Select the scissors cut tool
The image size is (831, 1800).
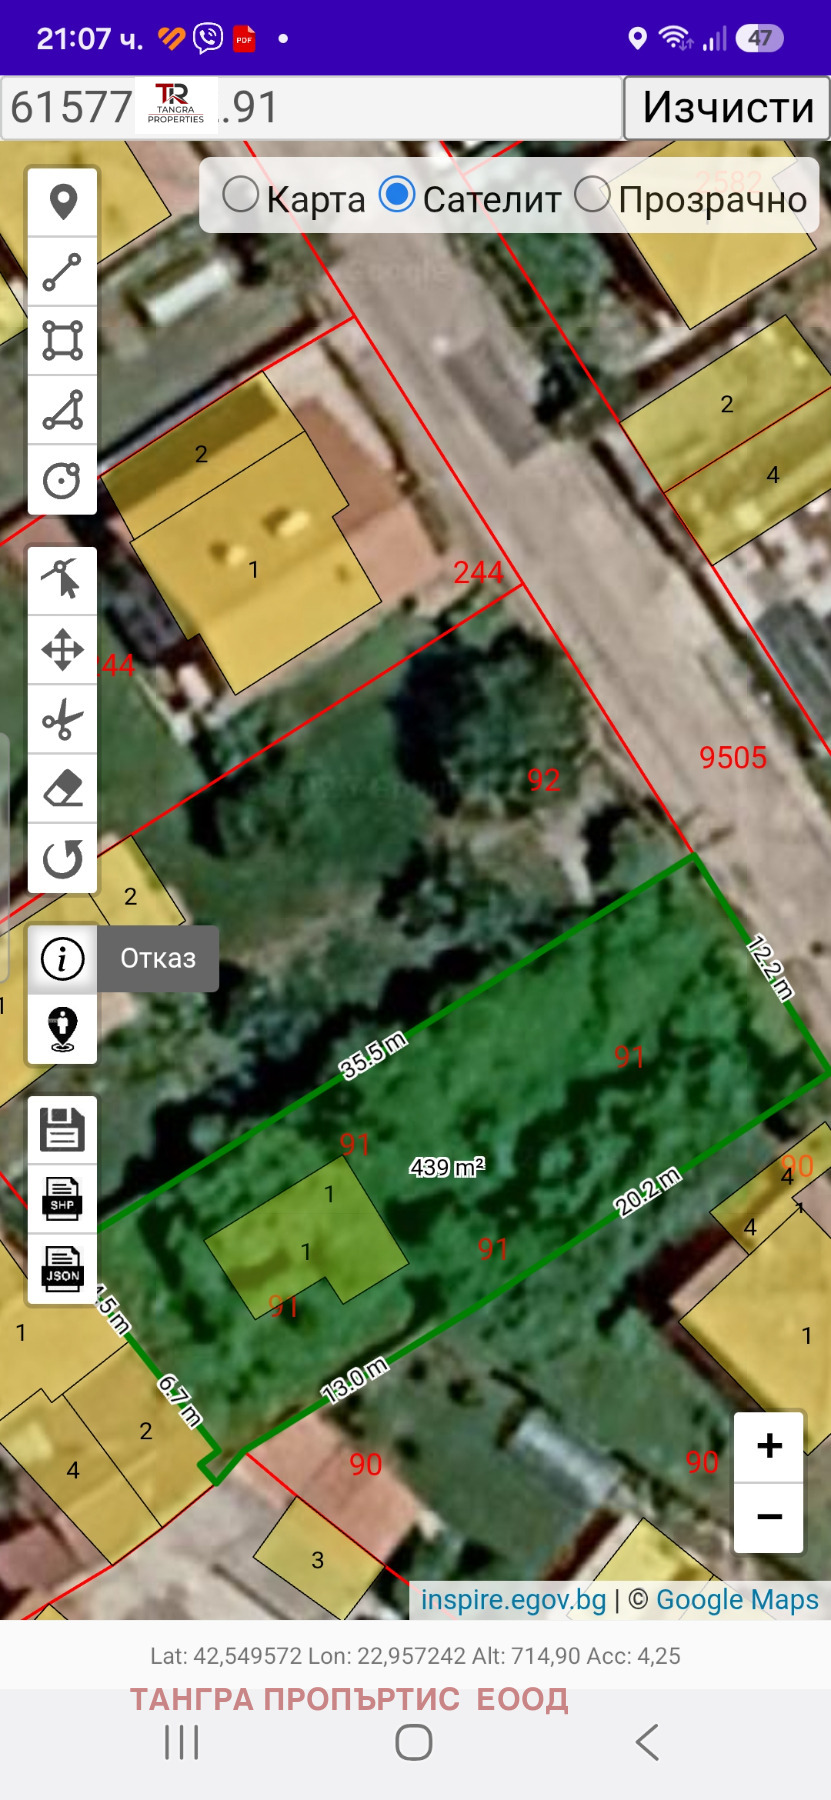tap(62, 719)
